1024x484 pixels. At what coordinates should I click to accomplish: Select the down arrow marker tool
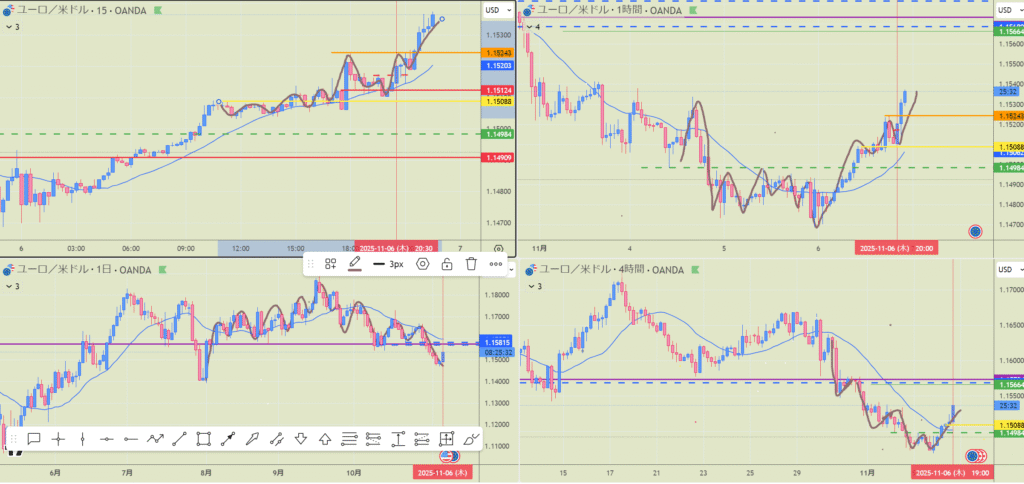tap(300, 438)
